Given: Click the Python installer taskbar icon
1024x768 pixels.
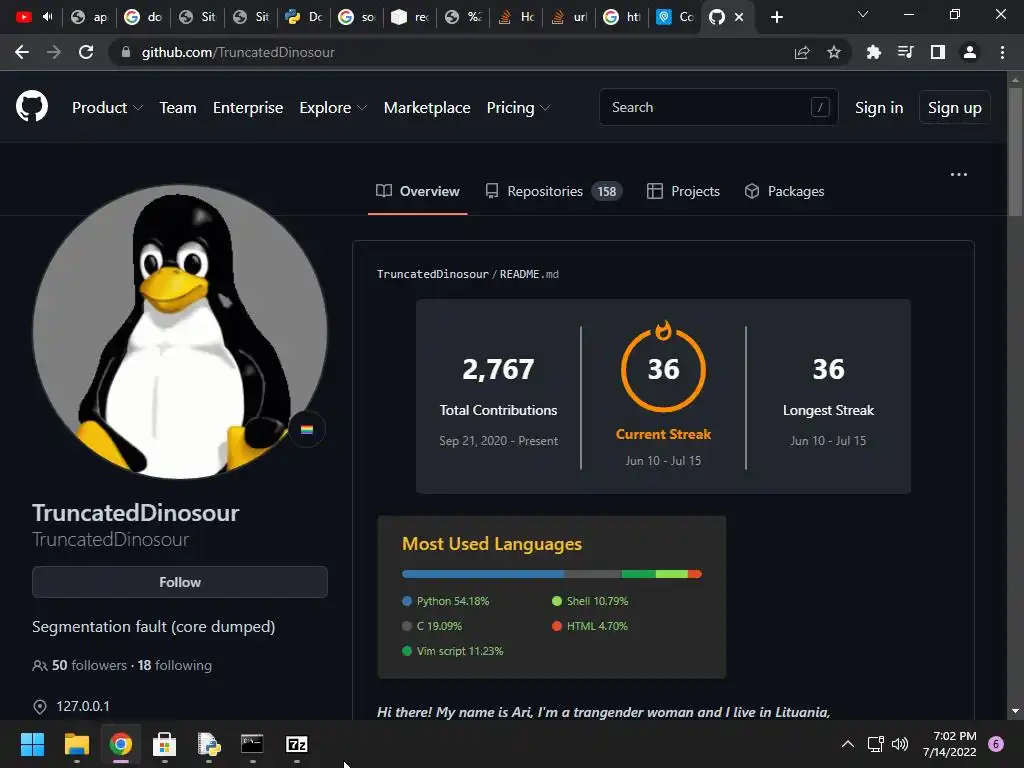Looking at the screenshot, I should pos(209,744).
